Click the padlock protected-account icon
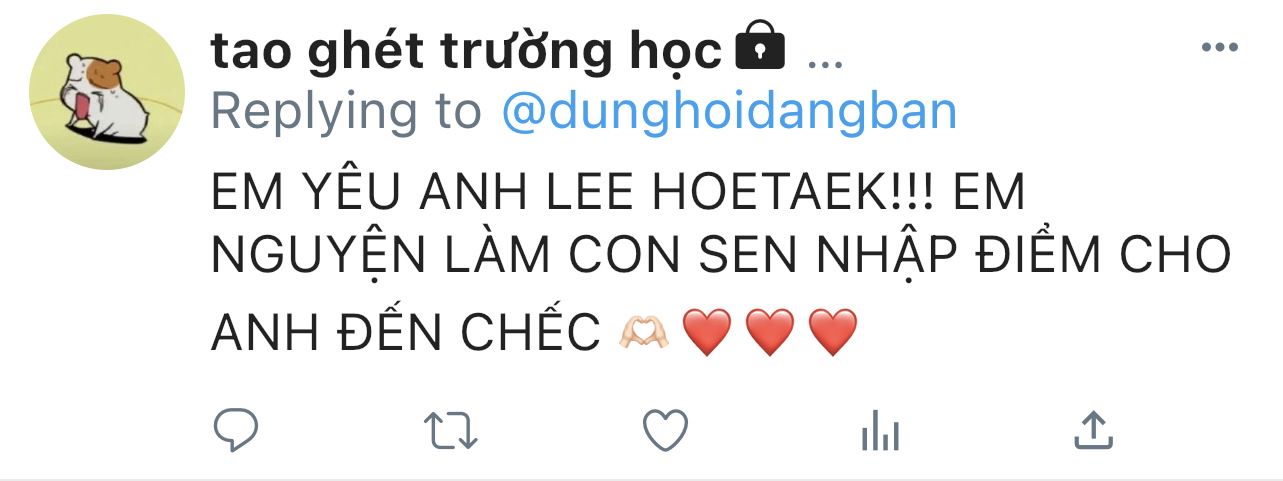 coord(760,48)
